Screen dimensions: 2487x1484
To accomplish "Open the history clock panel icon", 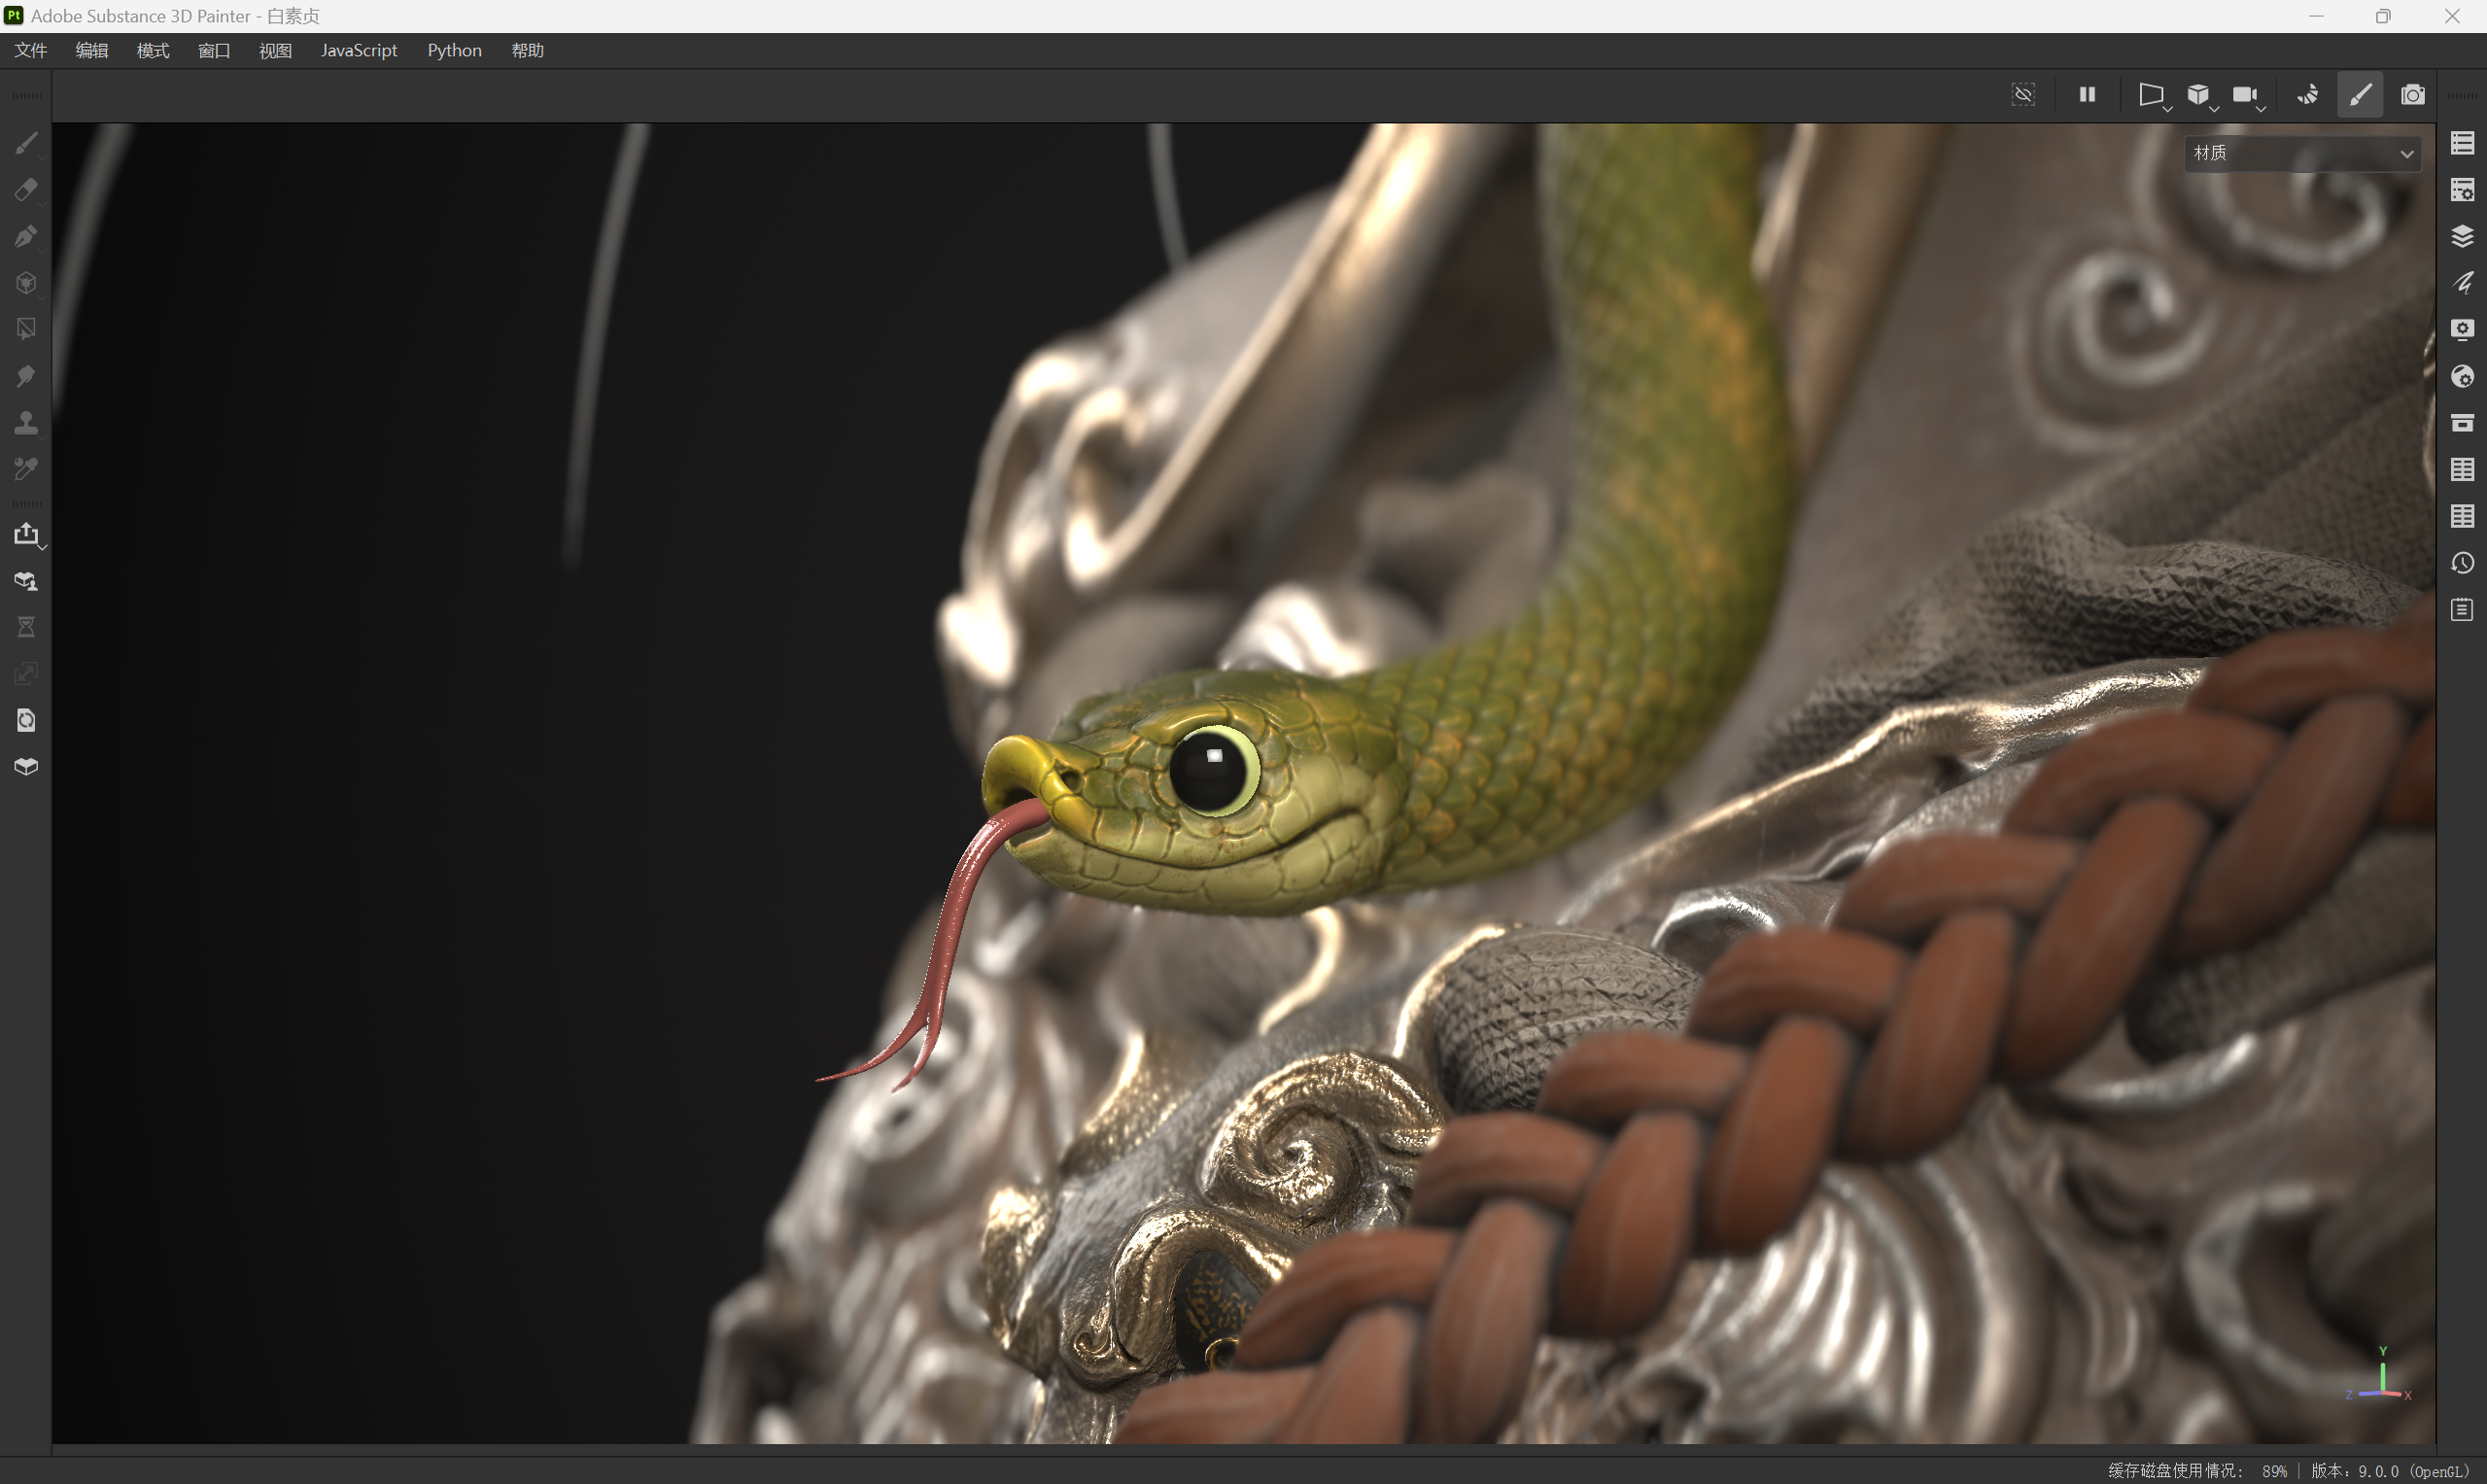I will pyautogui.click(x=2462, y=563).
